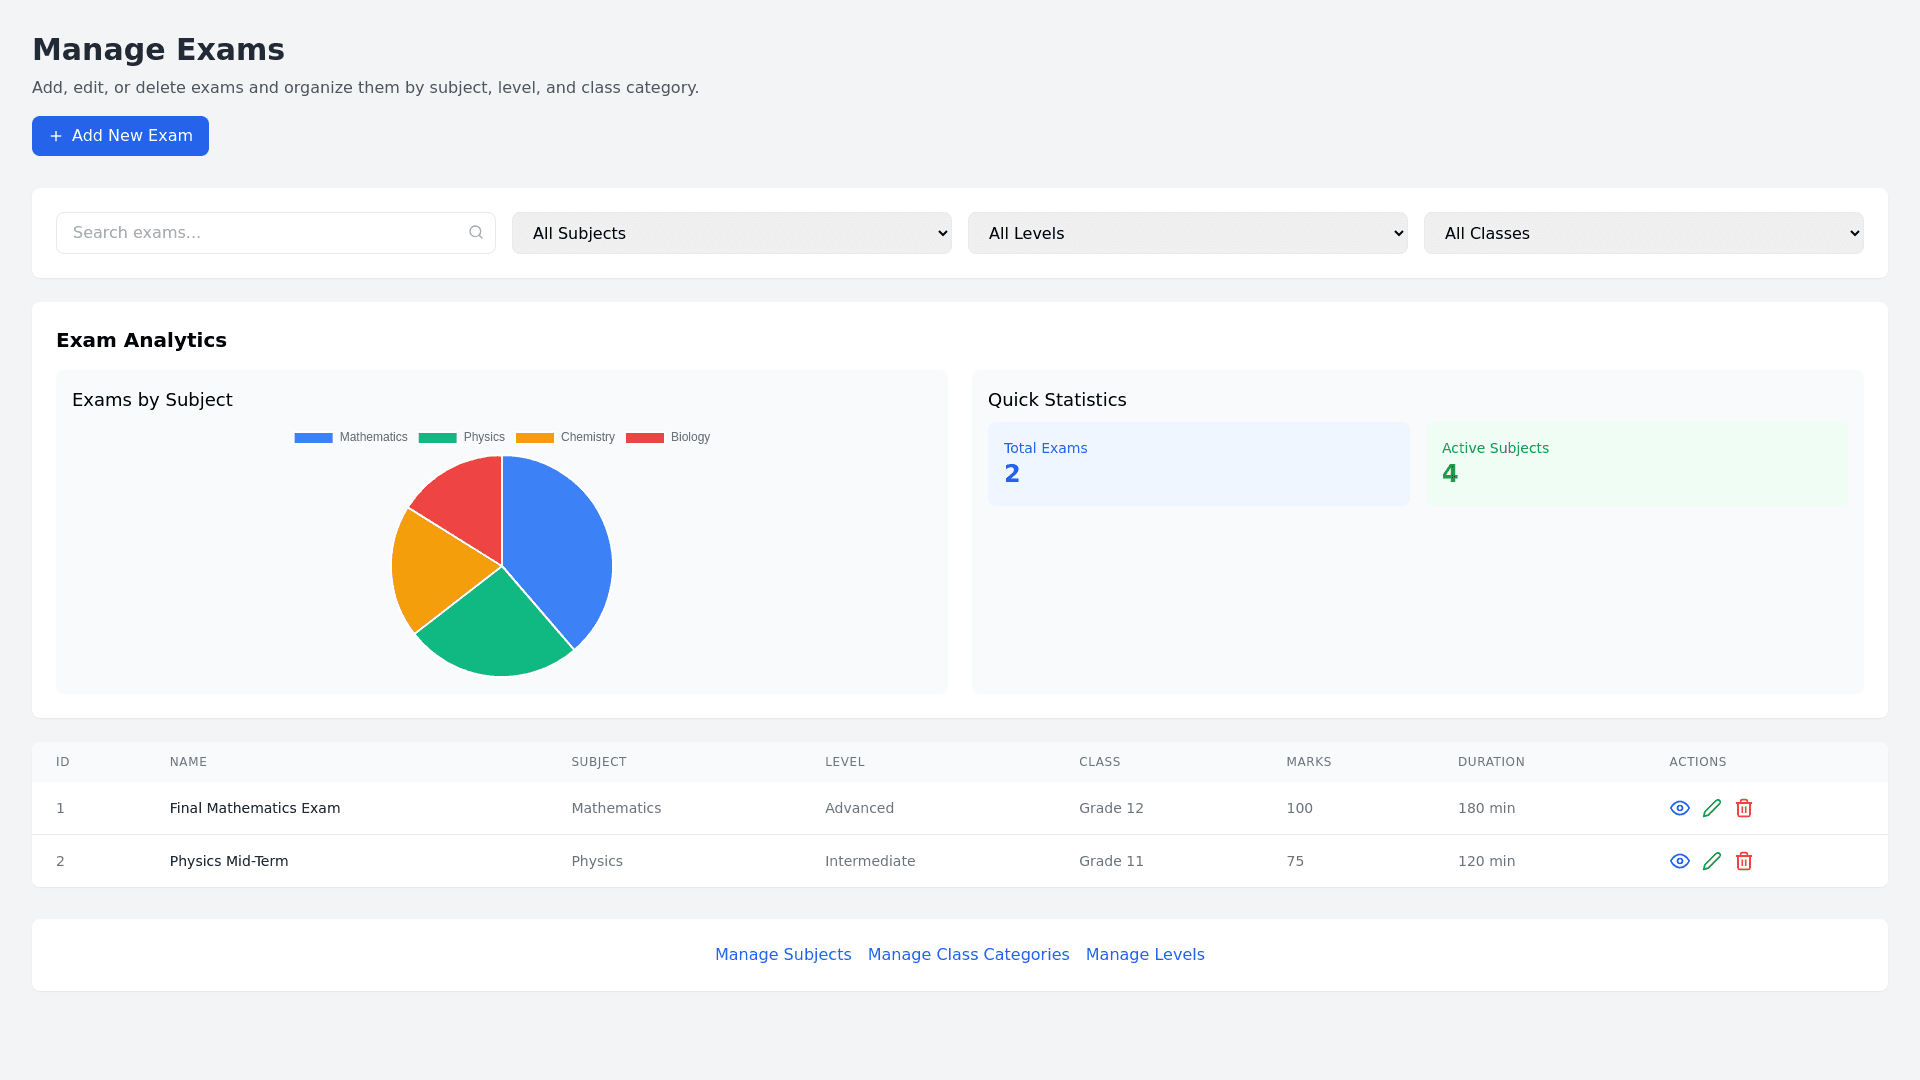View details of Final Mathematics Exam
Screen dimensions: 1920x1080
pos(1680,808)
